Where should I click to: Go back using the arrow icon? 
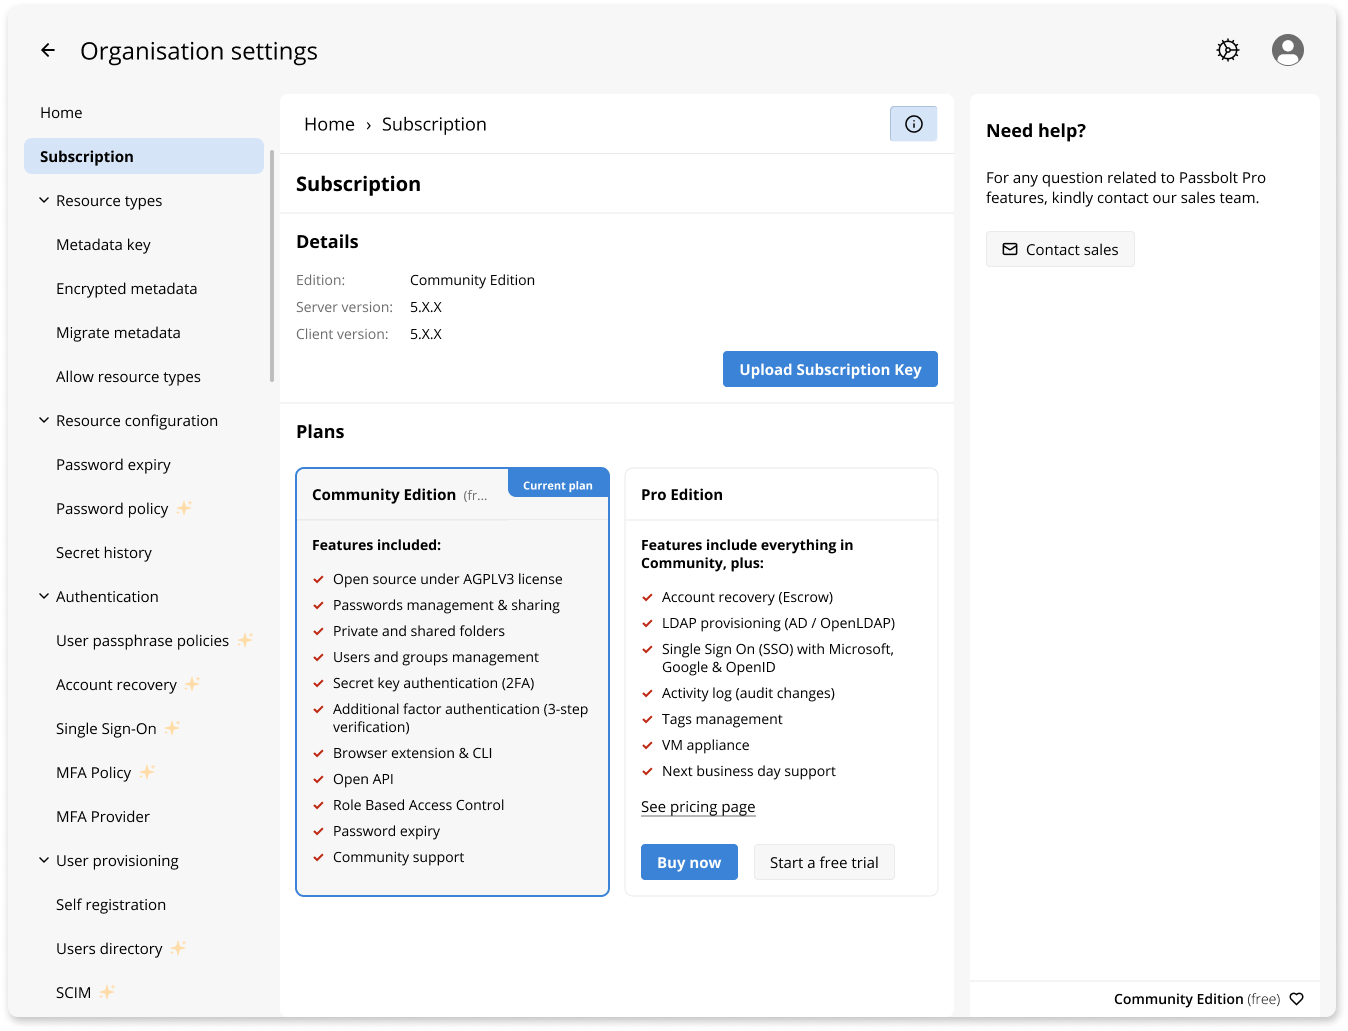[48, 50]
